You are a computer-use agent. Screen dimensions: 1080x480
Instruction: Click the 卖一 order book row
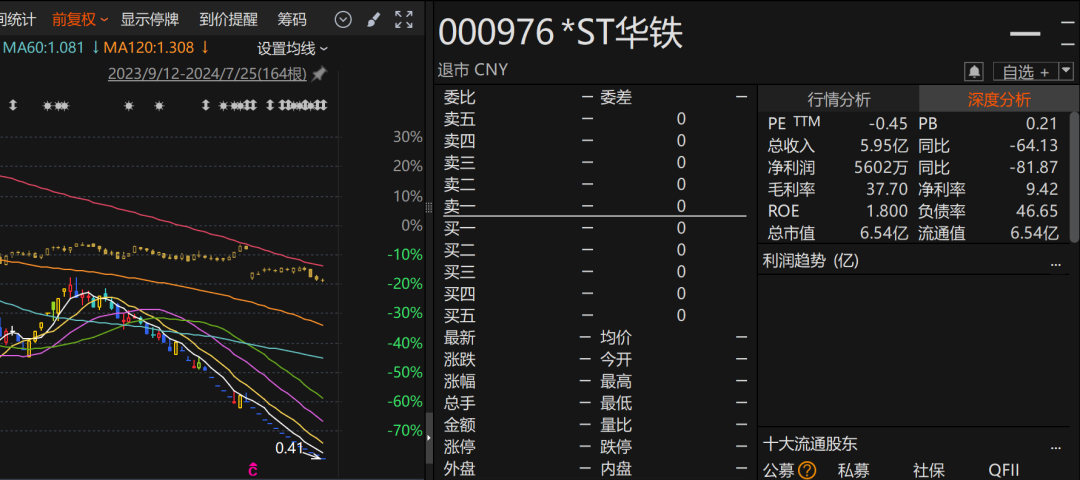coord(595,206)
